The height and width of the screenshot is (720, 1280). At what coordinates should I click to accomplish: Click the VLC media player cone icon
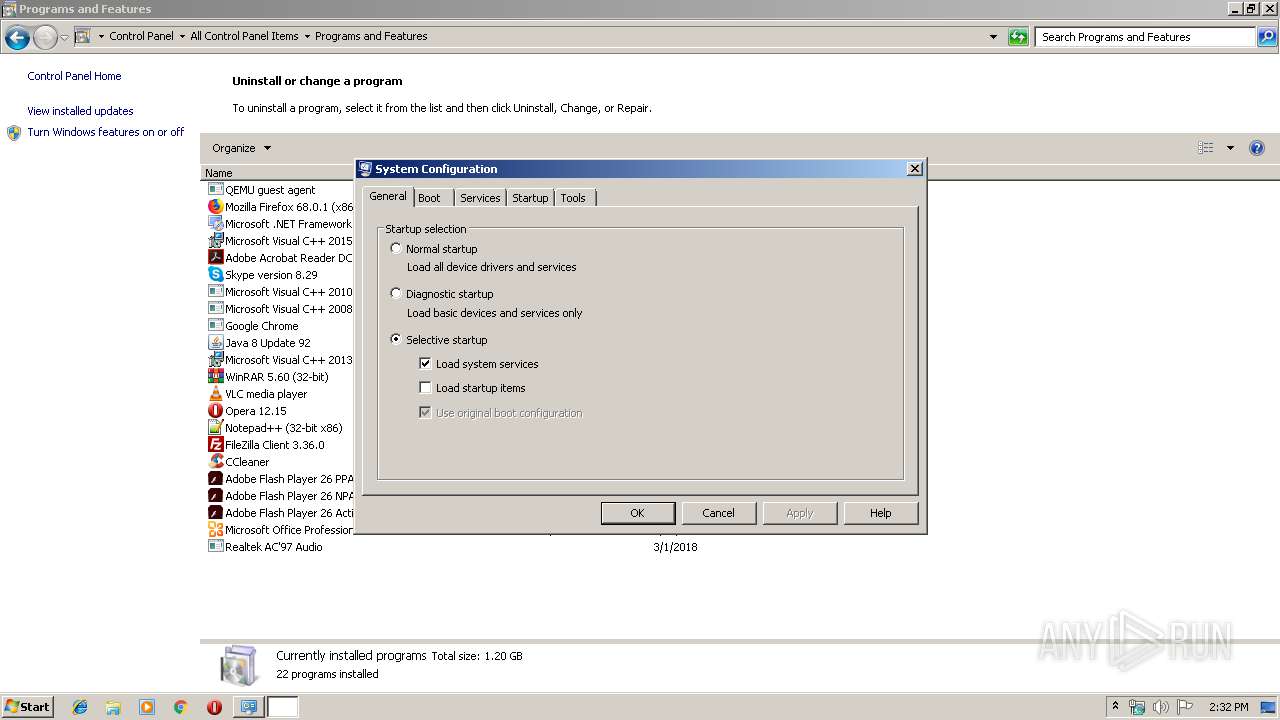pos(215,393)
